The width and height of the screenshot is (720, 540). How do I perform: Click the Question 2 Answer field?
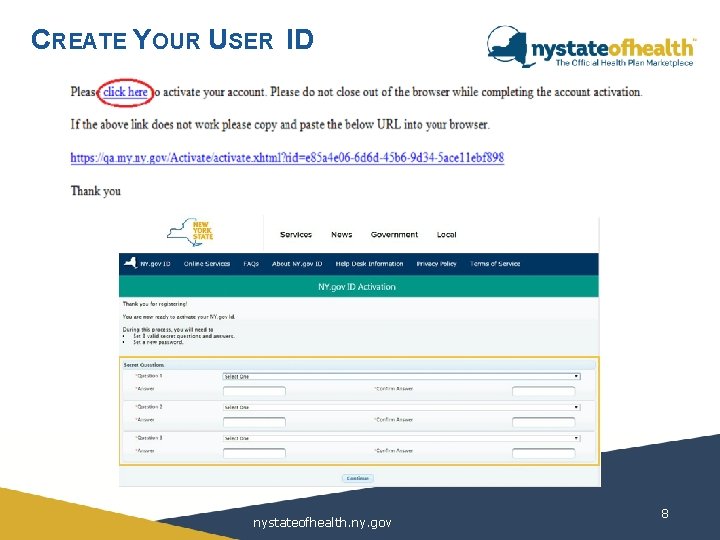[x=254, y=422]
